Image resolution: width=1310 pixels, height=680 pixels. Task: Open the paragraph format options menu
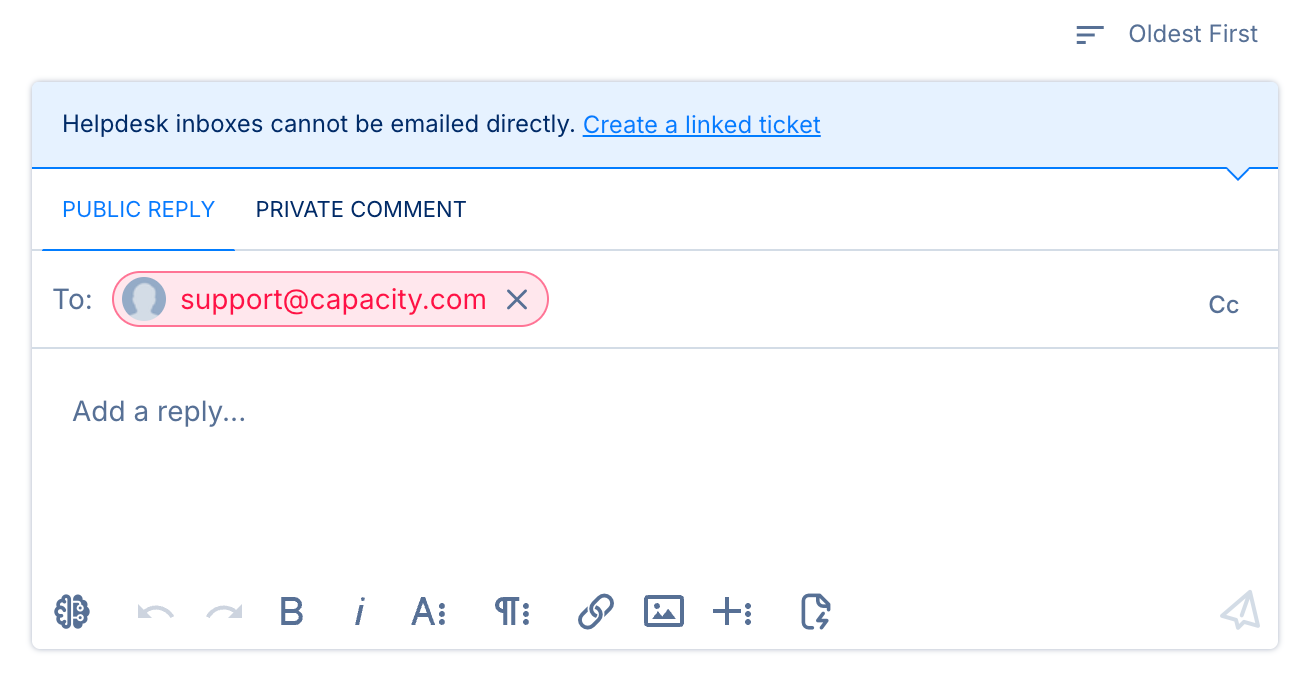pyautogui.click(x=512, y=611)
